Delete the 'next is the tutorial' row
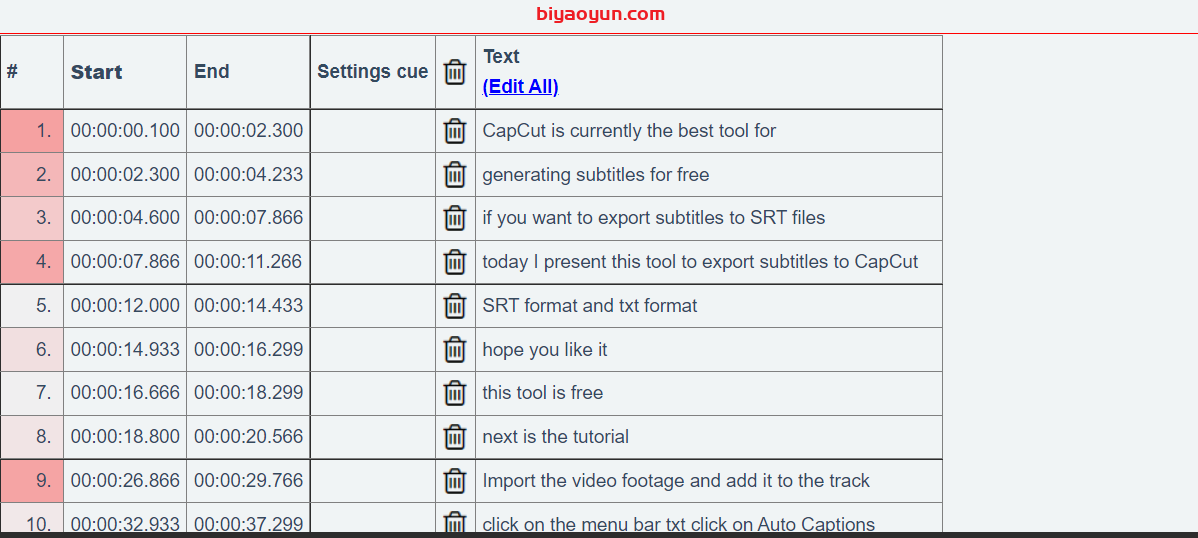Viewport: 1198px width, 538px height. tap(455, 437)
